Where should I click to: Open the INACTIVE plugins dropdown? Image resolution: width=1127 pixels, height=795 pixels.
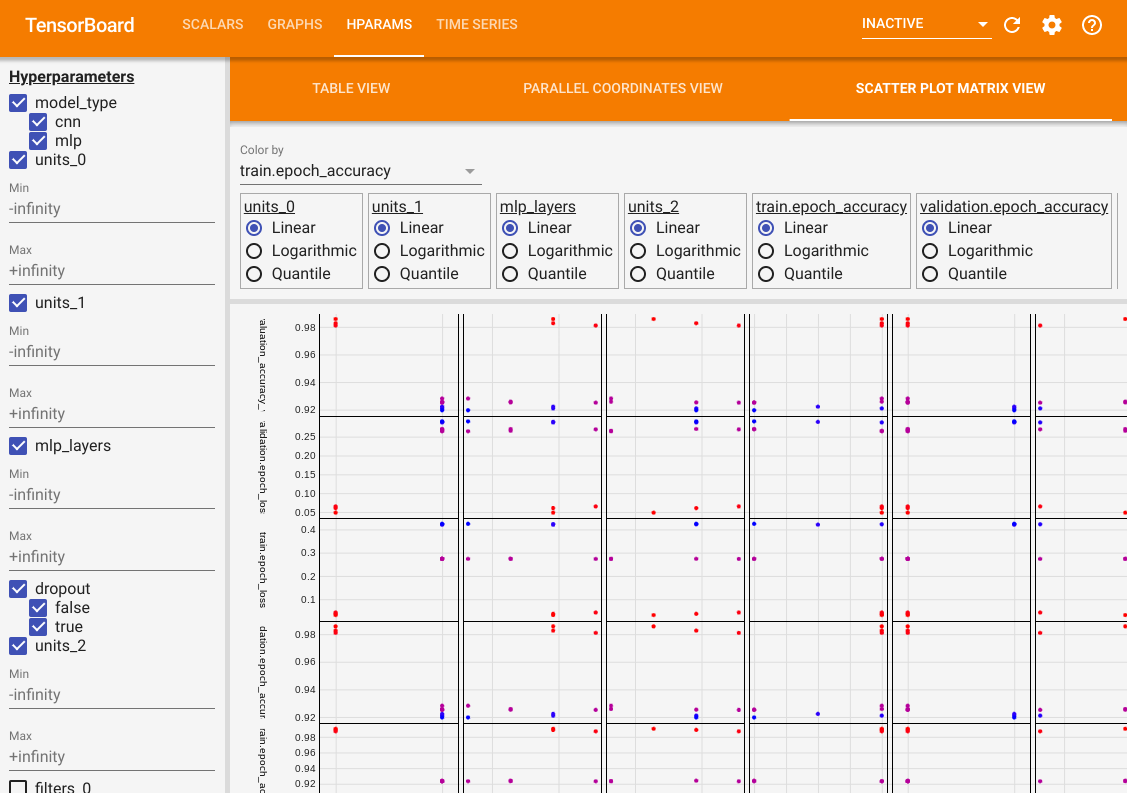coord(926,24)
